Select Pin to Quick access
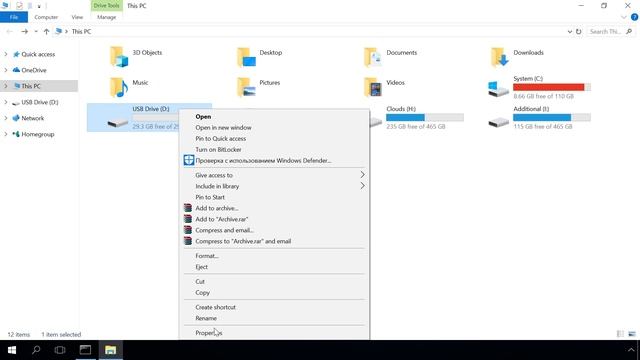This screenshot has height=360, width=640. point(274,138)
